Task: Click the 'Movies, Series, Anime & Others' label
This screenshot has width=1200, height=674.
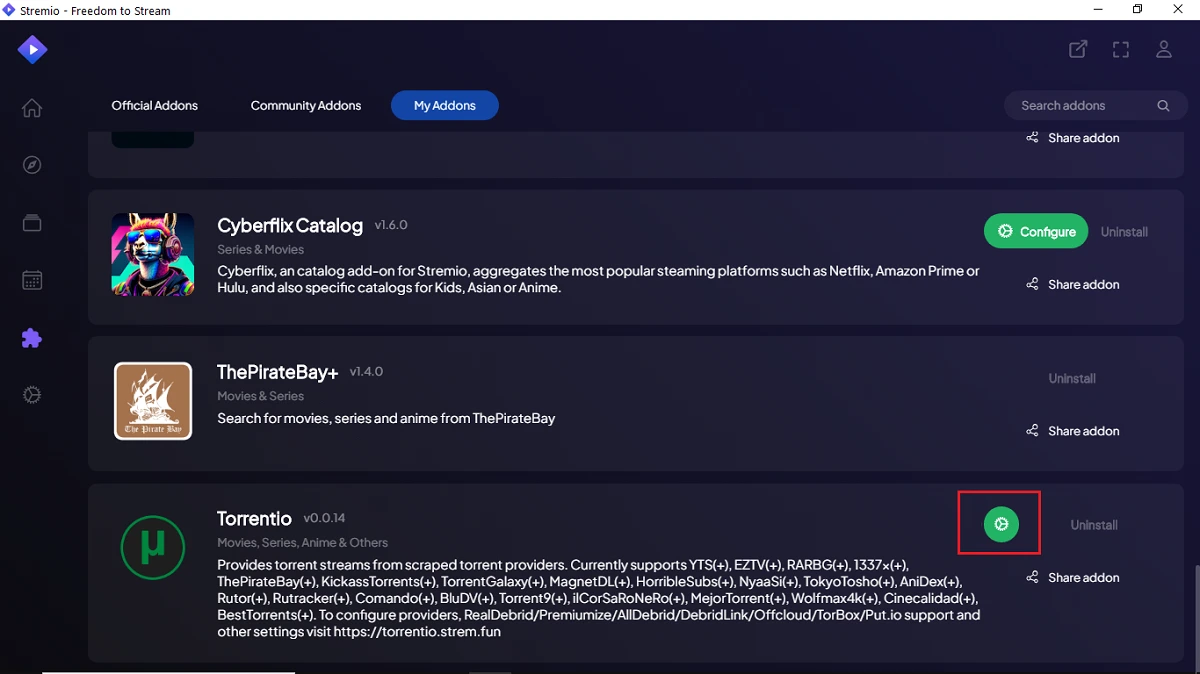Action: 302,542
